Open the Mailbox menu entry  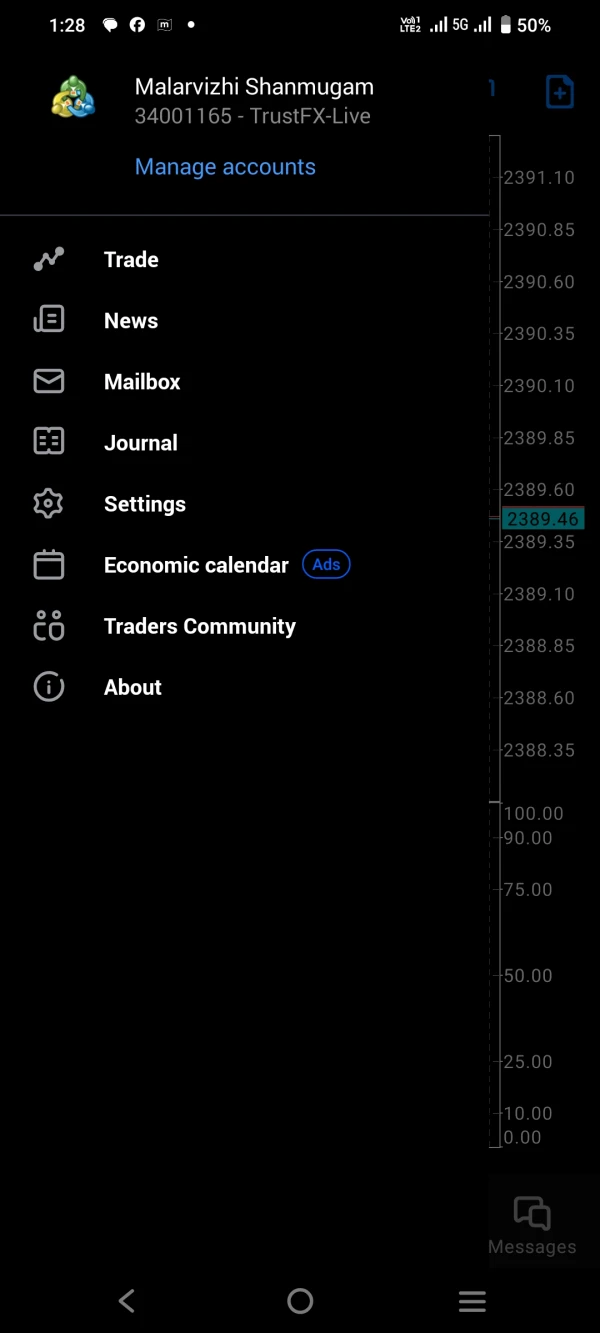tap(142, 382)
